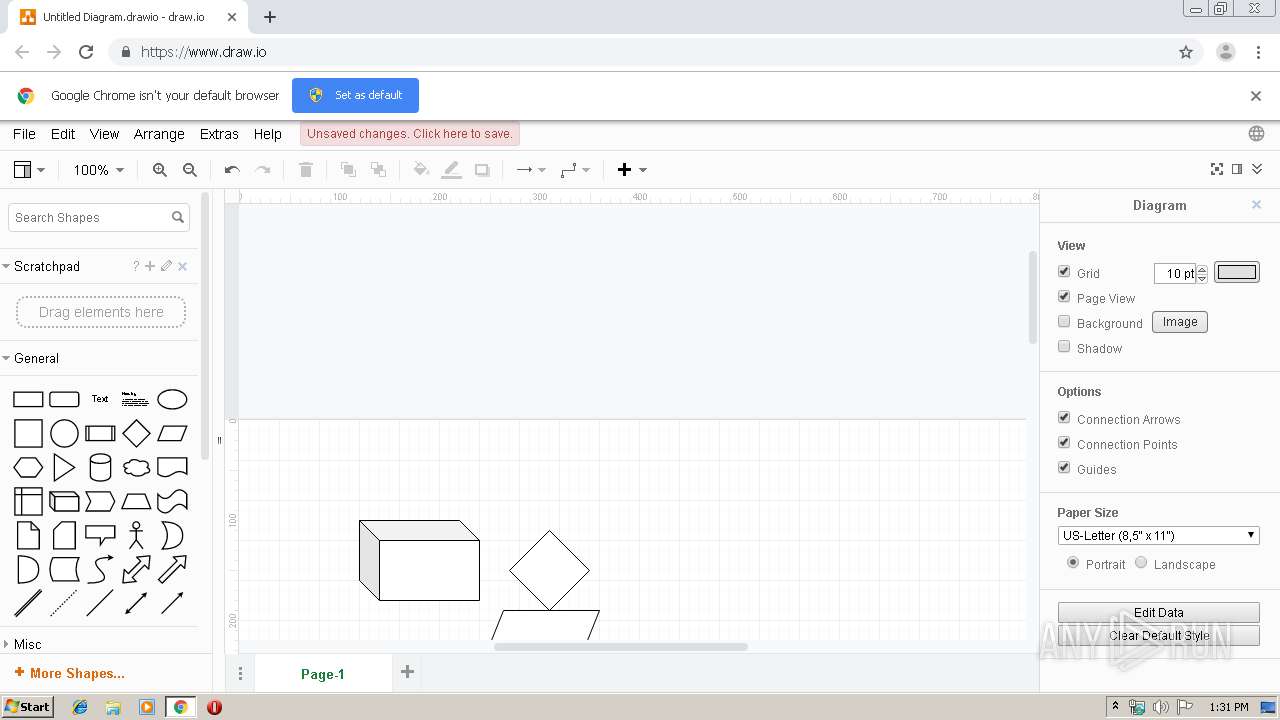Select the Hexagon shape in General
Screen dimensions: 1280x720
(28, 468)
